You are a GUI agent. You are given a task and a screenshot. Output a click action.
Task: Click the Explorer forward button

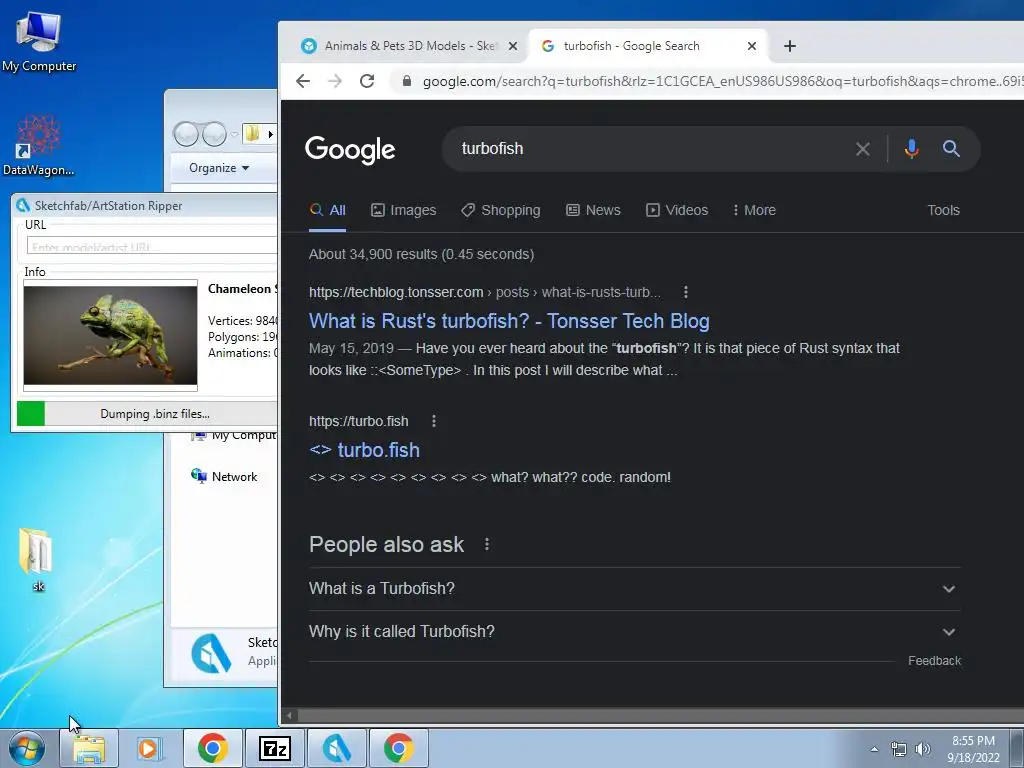(214, 134)
